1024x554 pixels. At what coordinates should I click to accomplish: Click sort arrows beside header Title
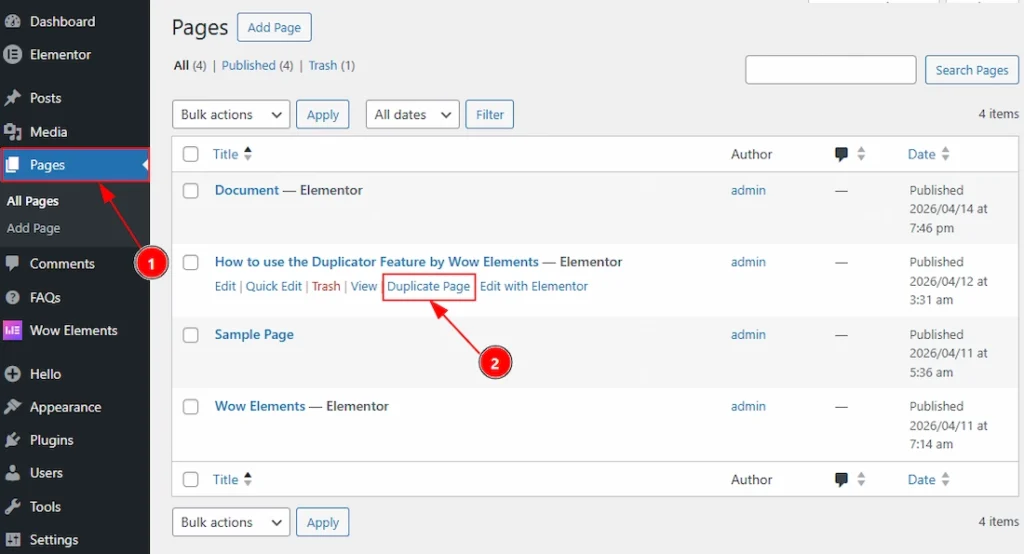248,154
